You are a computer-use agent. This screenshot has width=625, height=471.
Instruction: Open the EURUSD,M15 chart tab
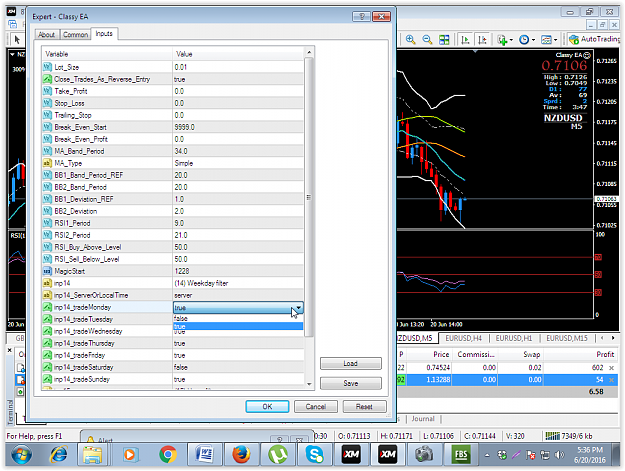566,338
